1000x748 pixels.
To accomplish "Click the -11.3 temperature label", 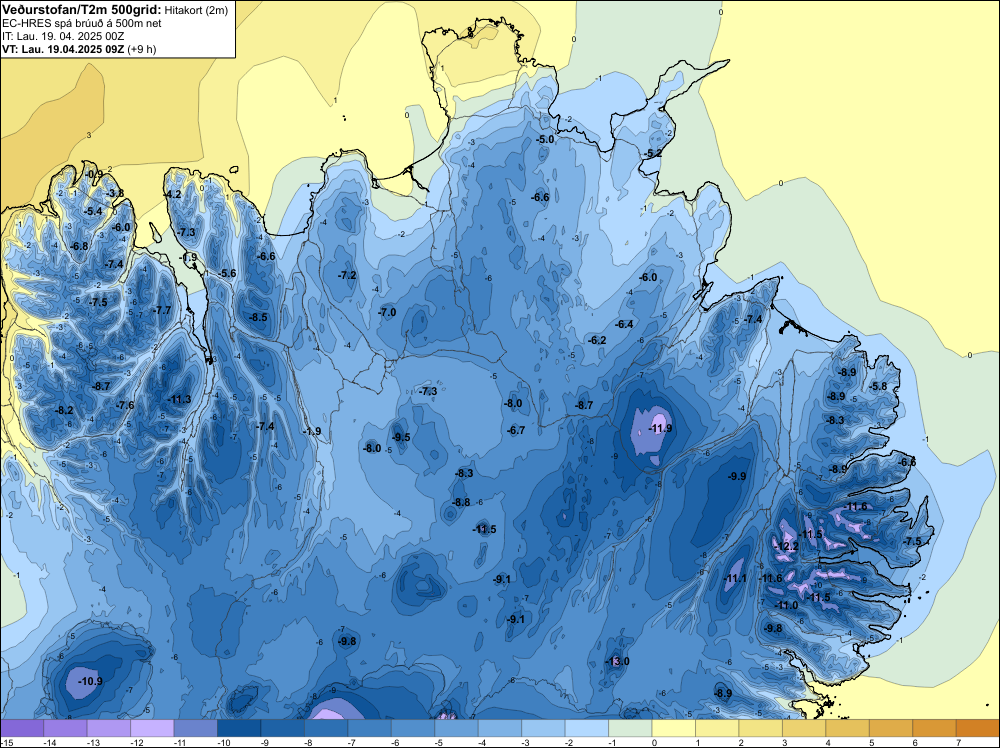I will click(x=179, y=399).
